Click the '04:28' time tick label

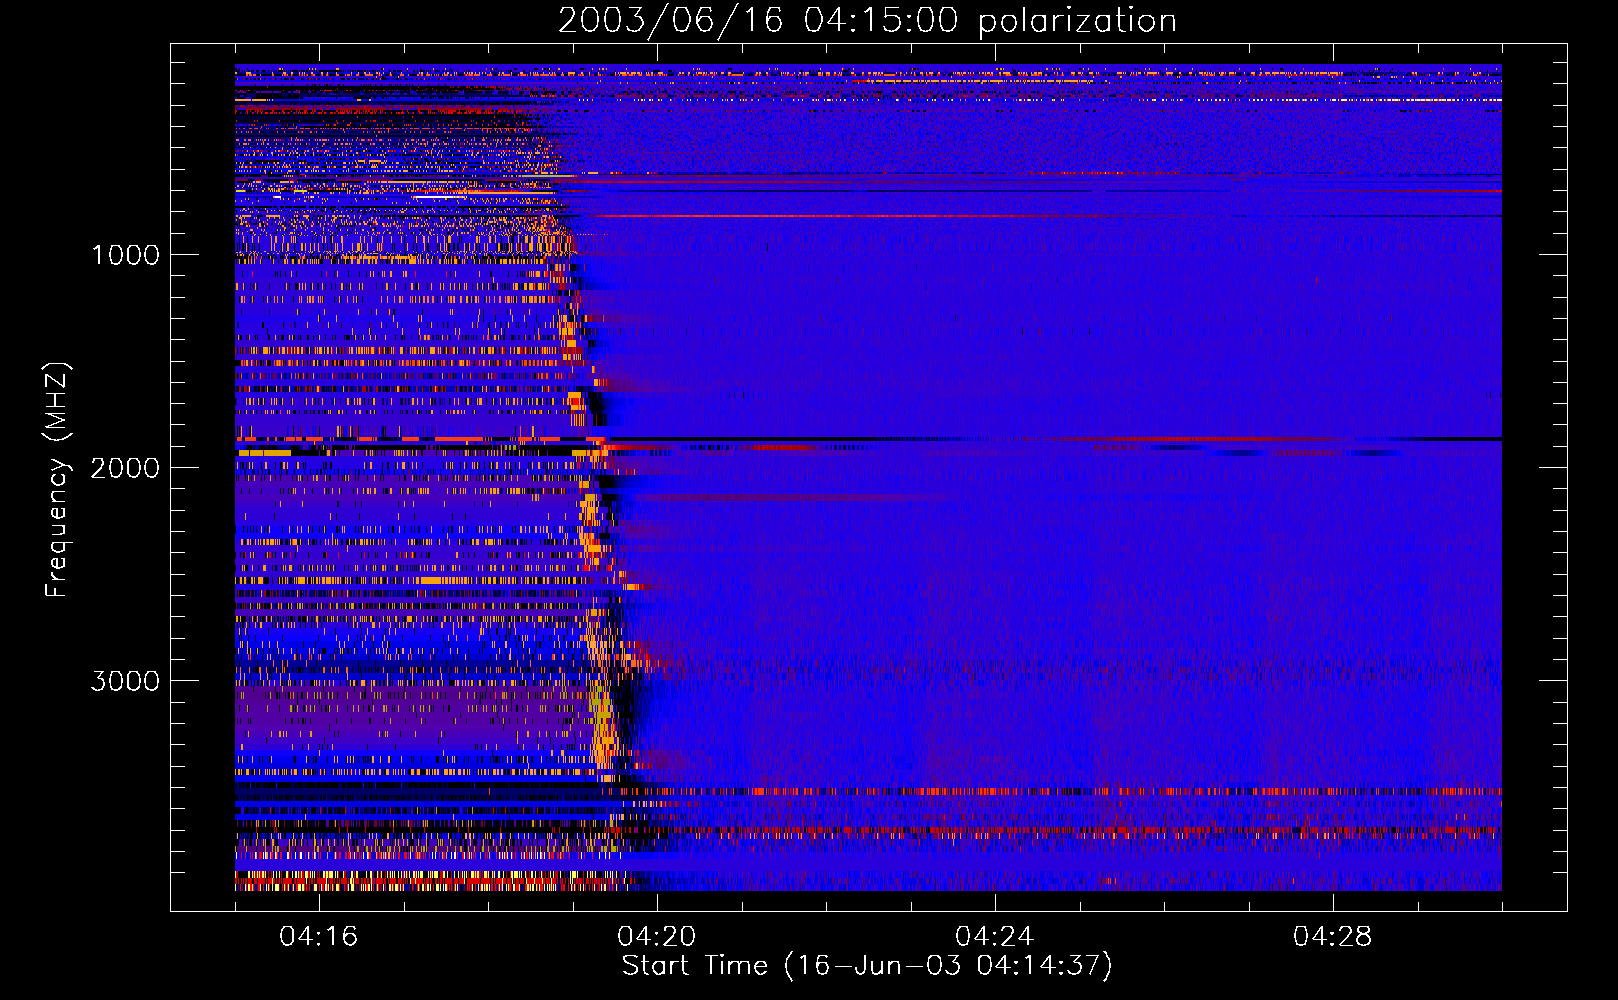[x=1332, y=936]
